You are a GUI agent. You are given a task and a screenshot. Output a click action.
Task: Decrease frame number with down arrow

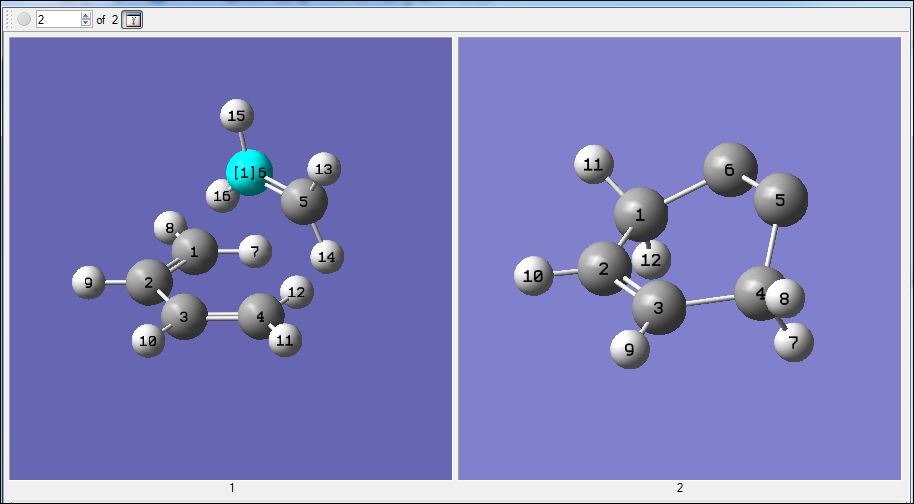click(x=86, y=23)
